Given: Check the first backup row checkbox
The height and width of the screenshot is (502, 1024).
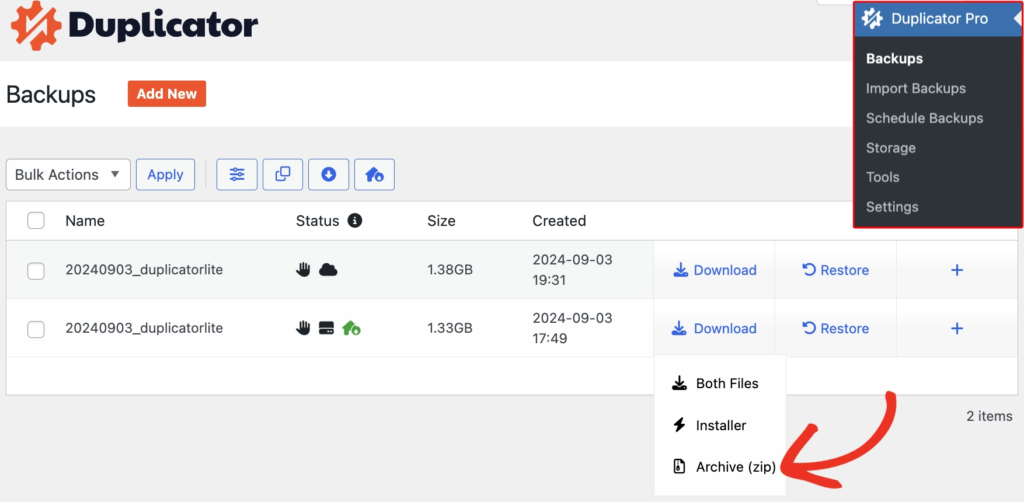Looking at the screenshot, I should coord(36,270).
